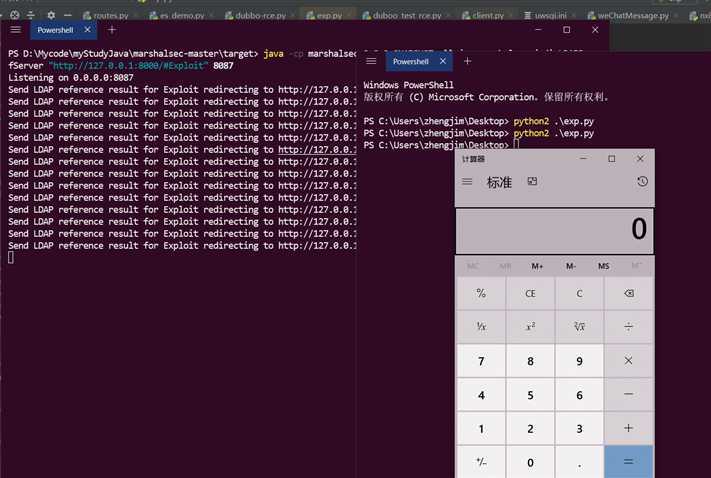
Task: Click the square root key
Action: click(x=579, y=327)
